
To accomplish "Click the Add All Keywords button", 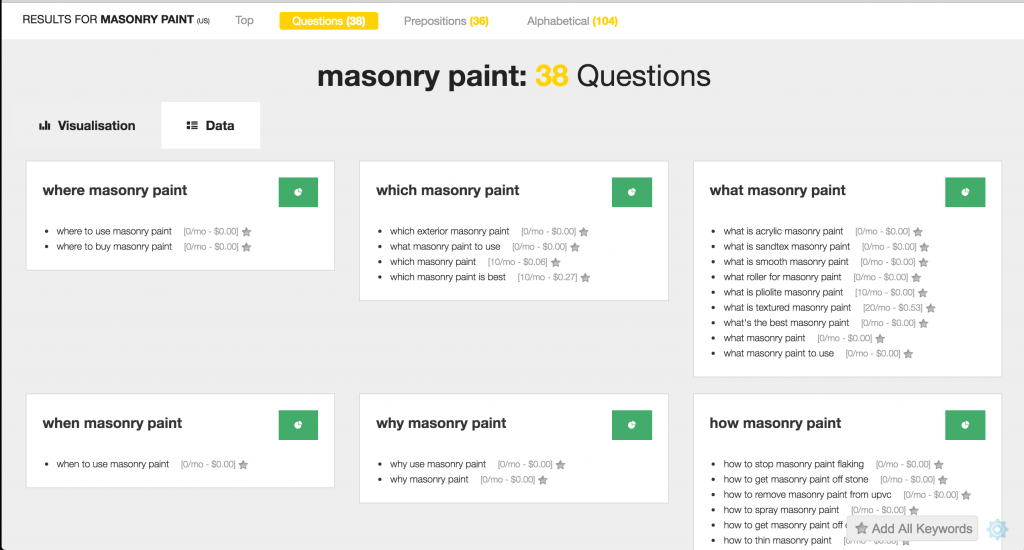I will point(913,529).
